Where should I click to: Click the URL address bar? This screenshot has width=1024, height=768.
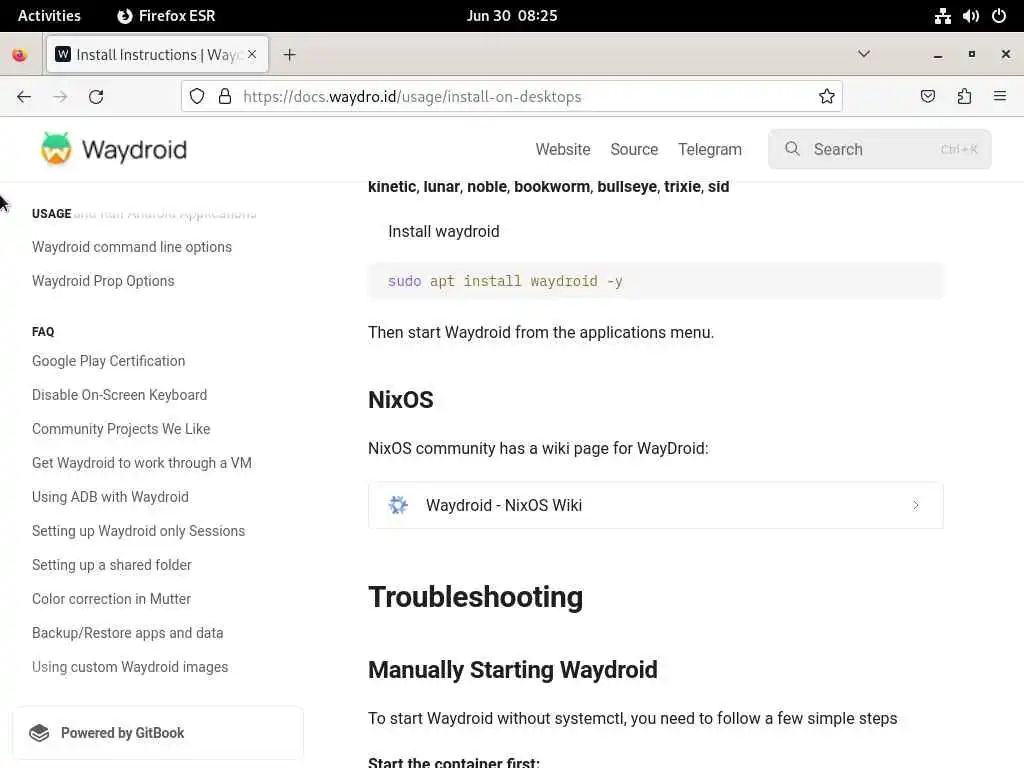tap(512, 97)
